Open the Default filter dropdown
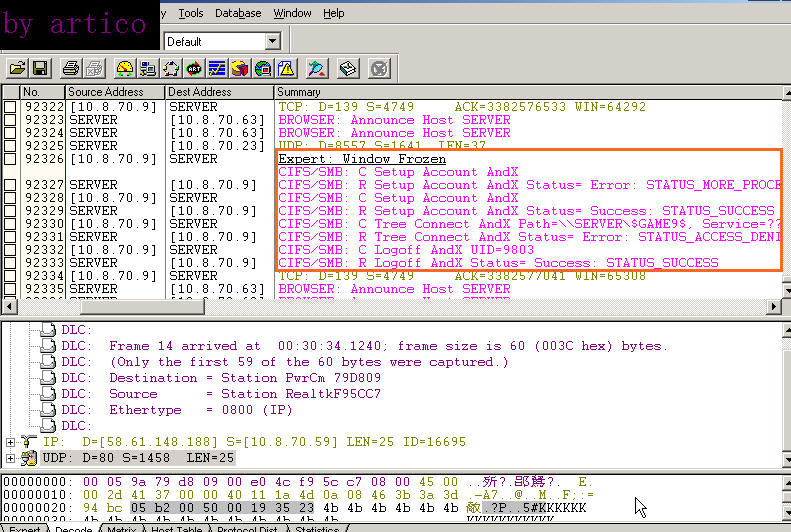Viewport: 791px width, 532px height. click(x=272, y=41)
